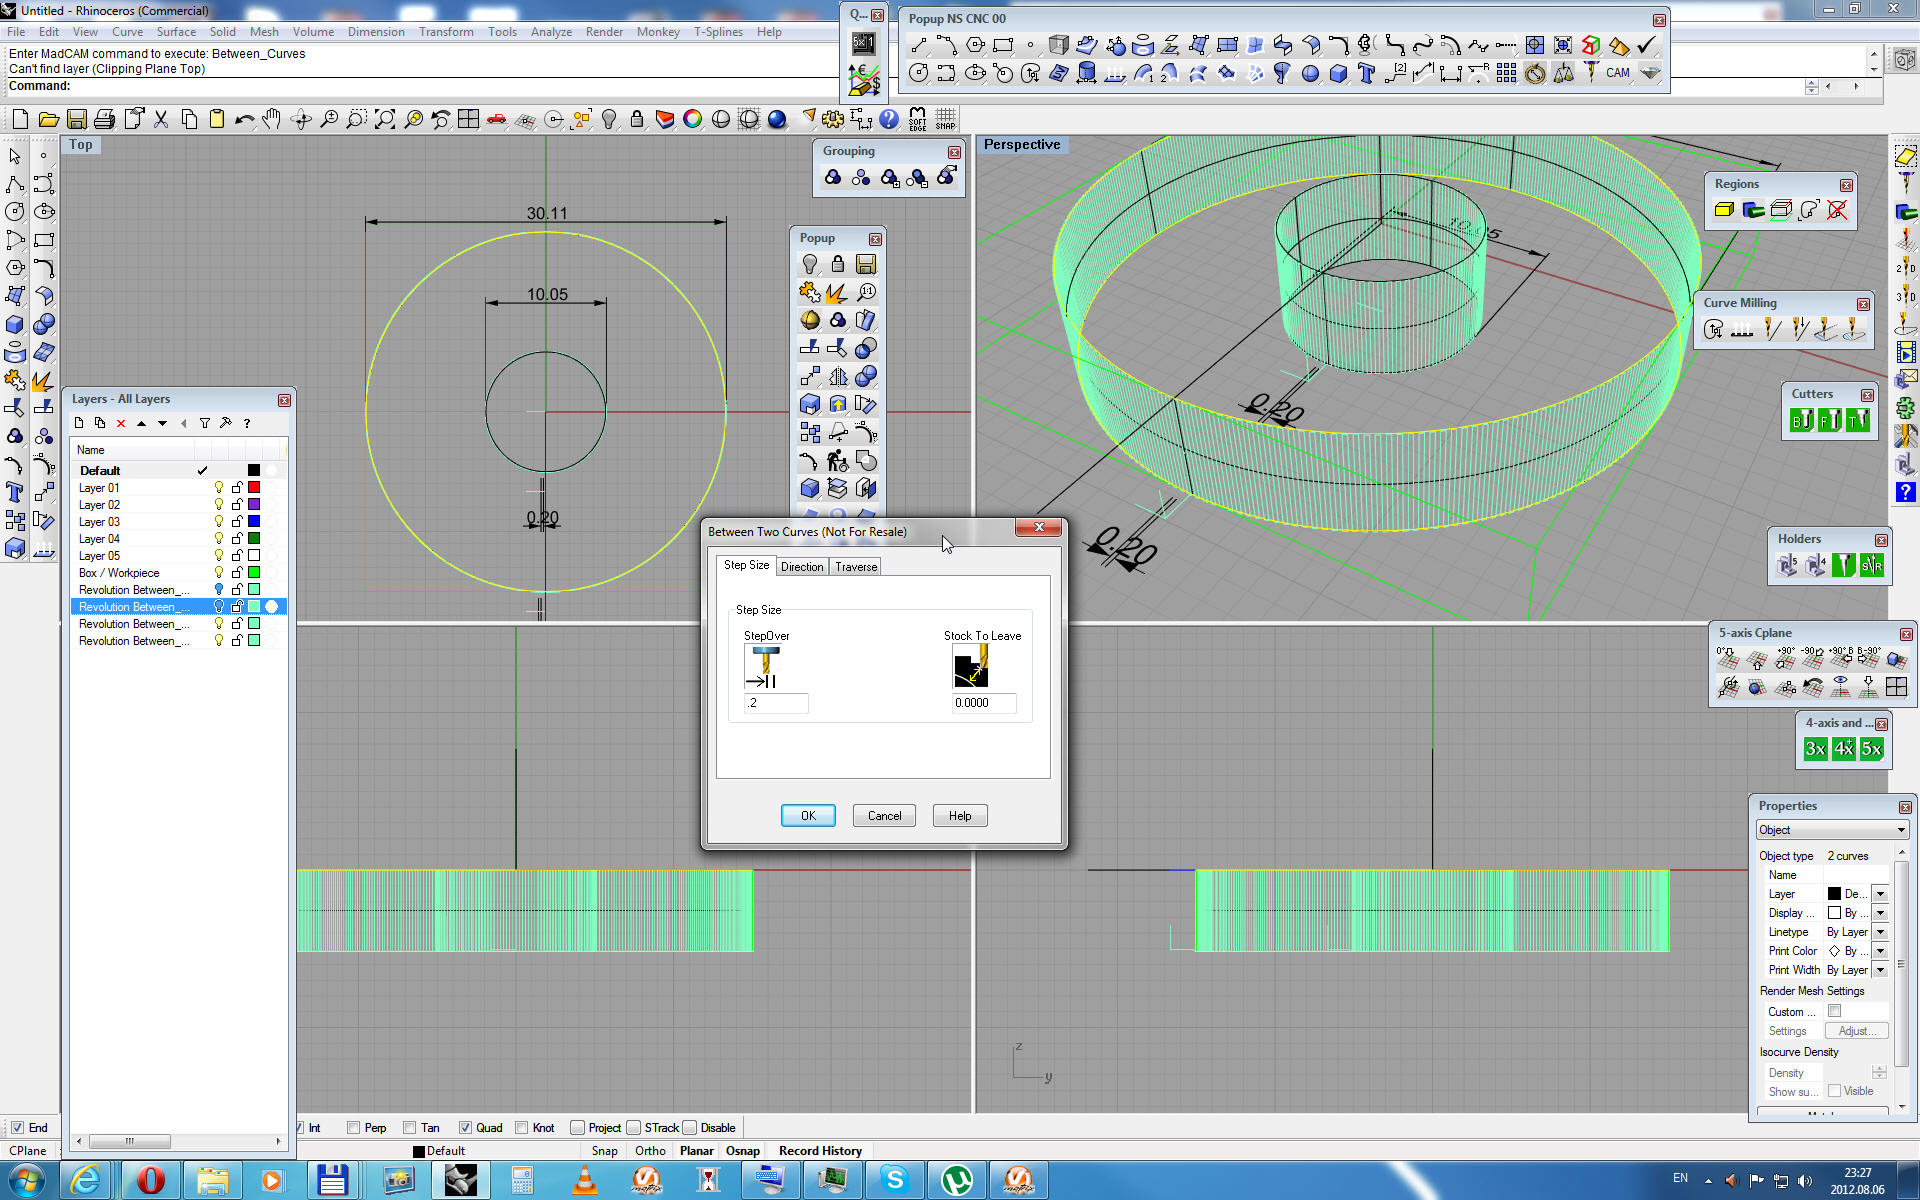Uncheck the Quad osnap checkbox
Viewport: 1920px width, 1200px height.
465,1128
